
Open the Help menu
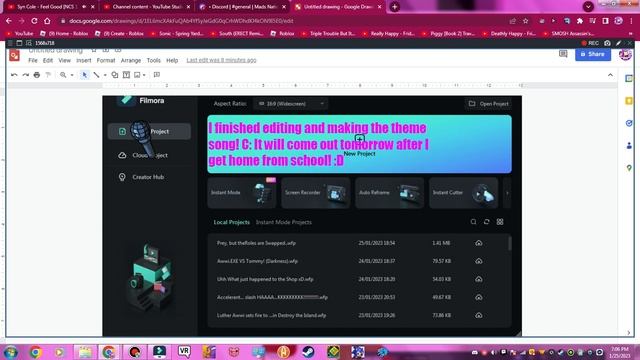coord(172,60)
